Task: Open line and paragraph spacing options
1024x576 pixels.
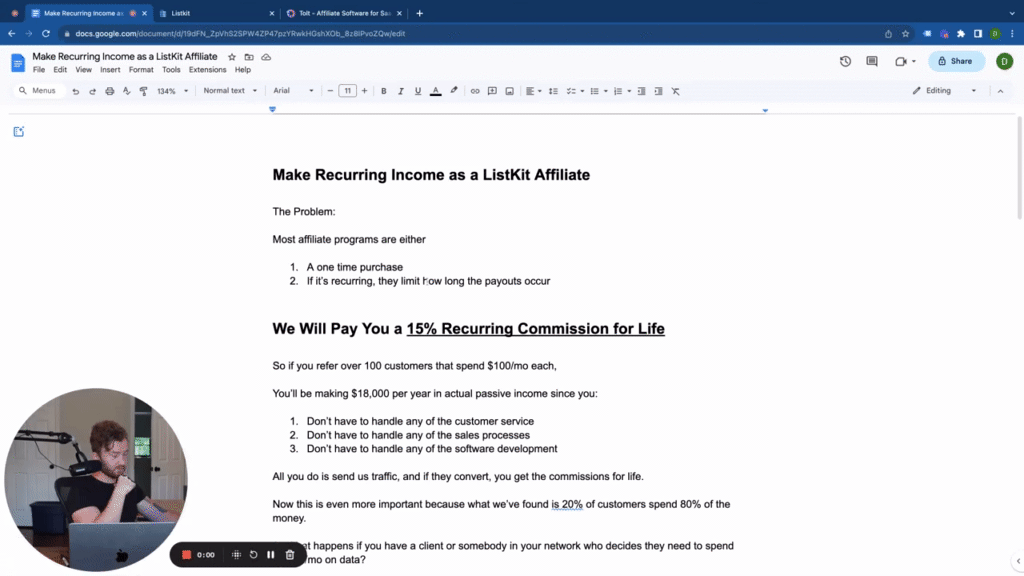Action: coord(553,91)
